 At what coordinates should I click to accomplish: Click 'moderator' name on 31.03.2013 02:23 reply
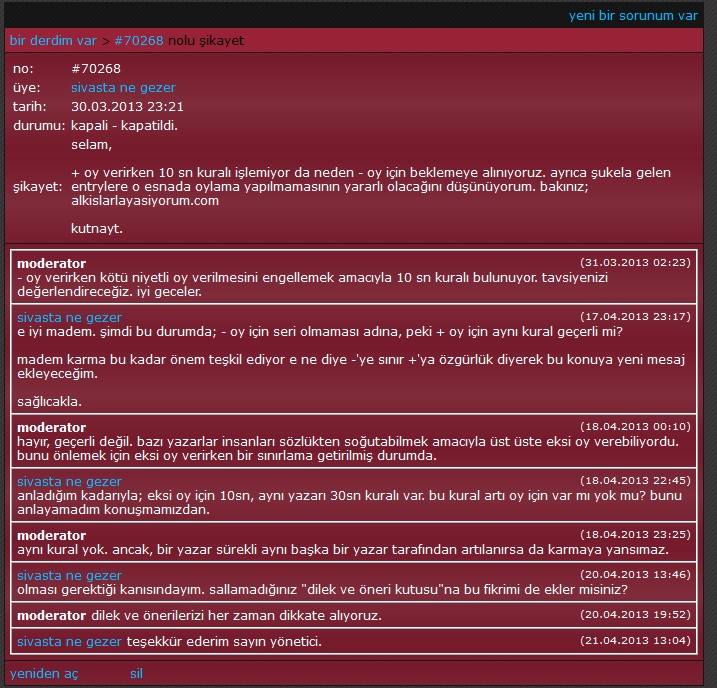point(52,263)
